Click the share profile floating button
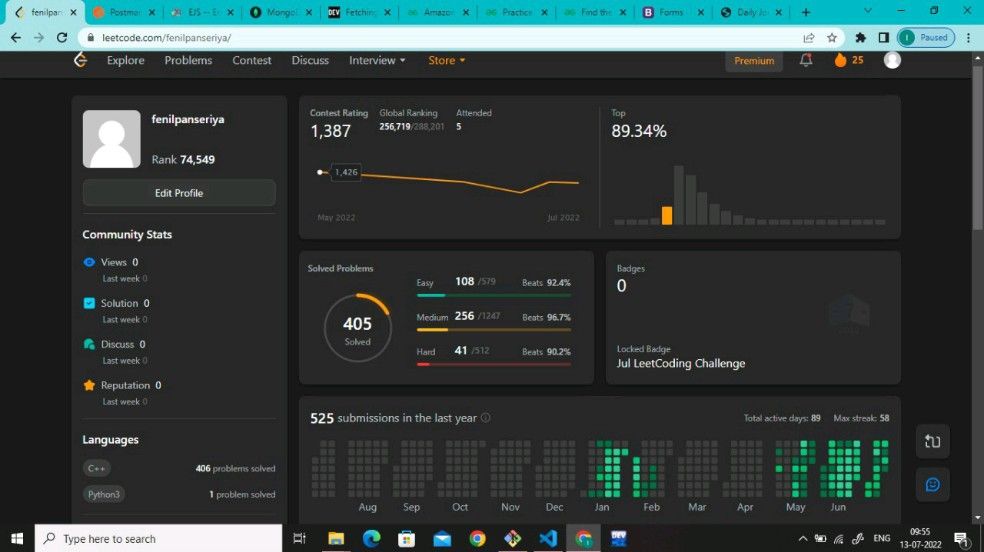The height and width of the screenshot is (552, 984). pyautogui.click(x=932, y=442)
